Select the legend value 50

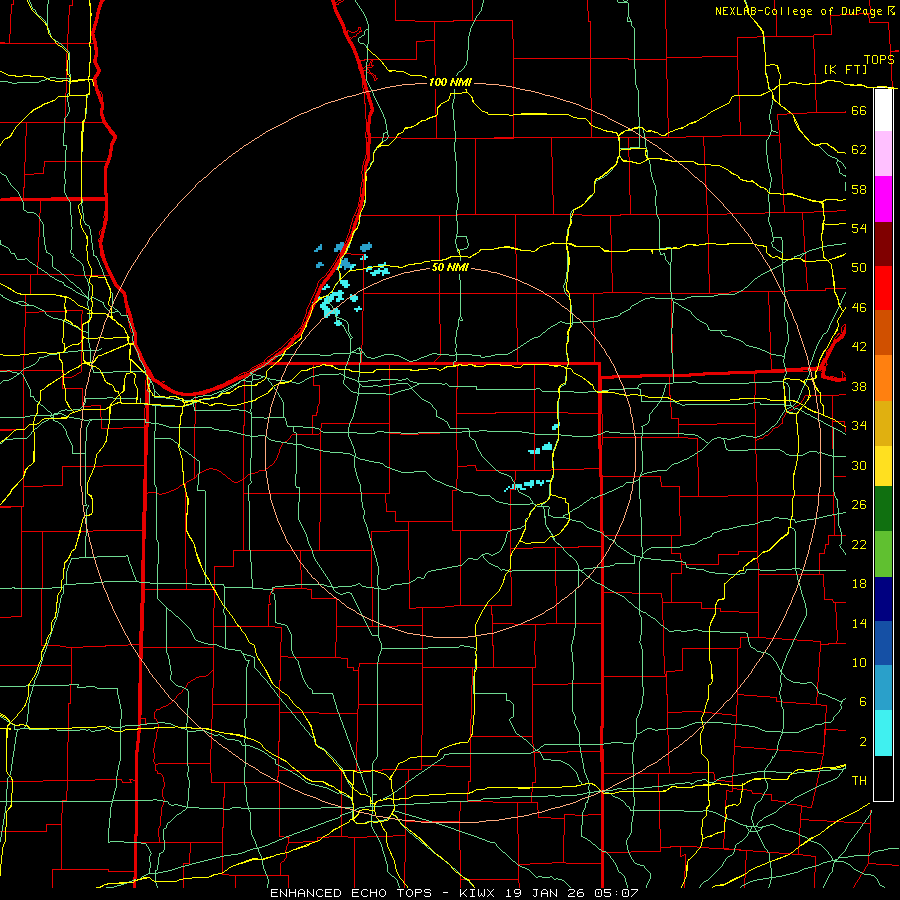point(859,268)
